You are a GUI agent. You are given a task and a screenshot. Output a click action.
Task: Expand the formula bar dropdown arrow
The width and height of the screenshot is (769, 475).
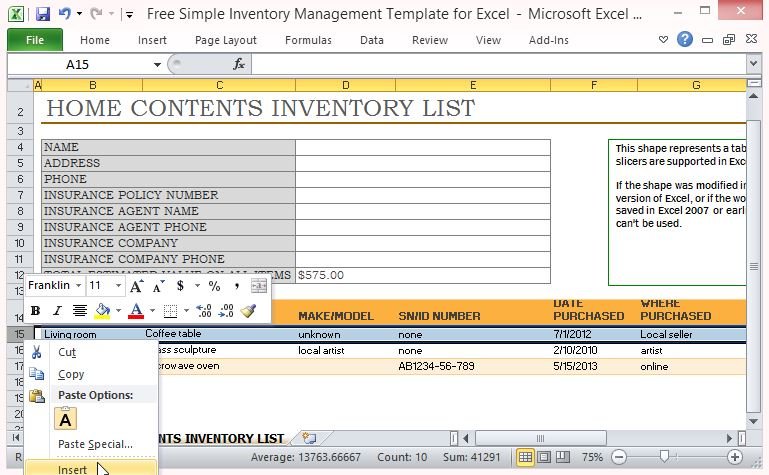753,64
